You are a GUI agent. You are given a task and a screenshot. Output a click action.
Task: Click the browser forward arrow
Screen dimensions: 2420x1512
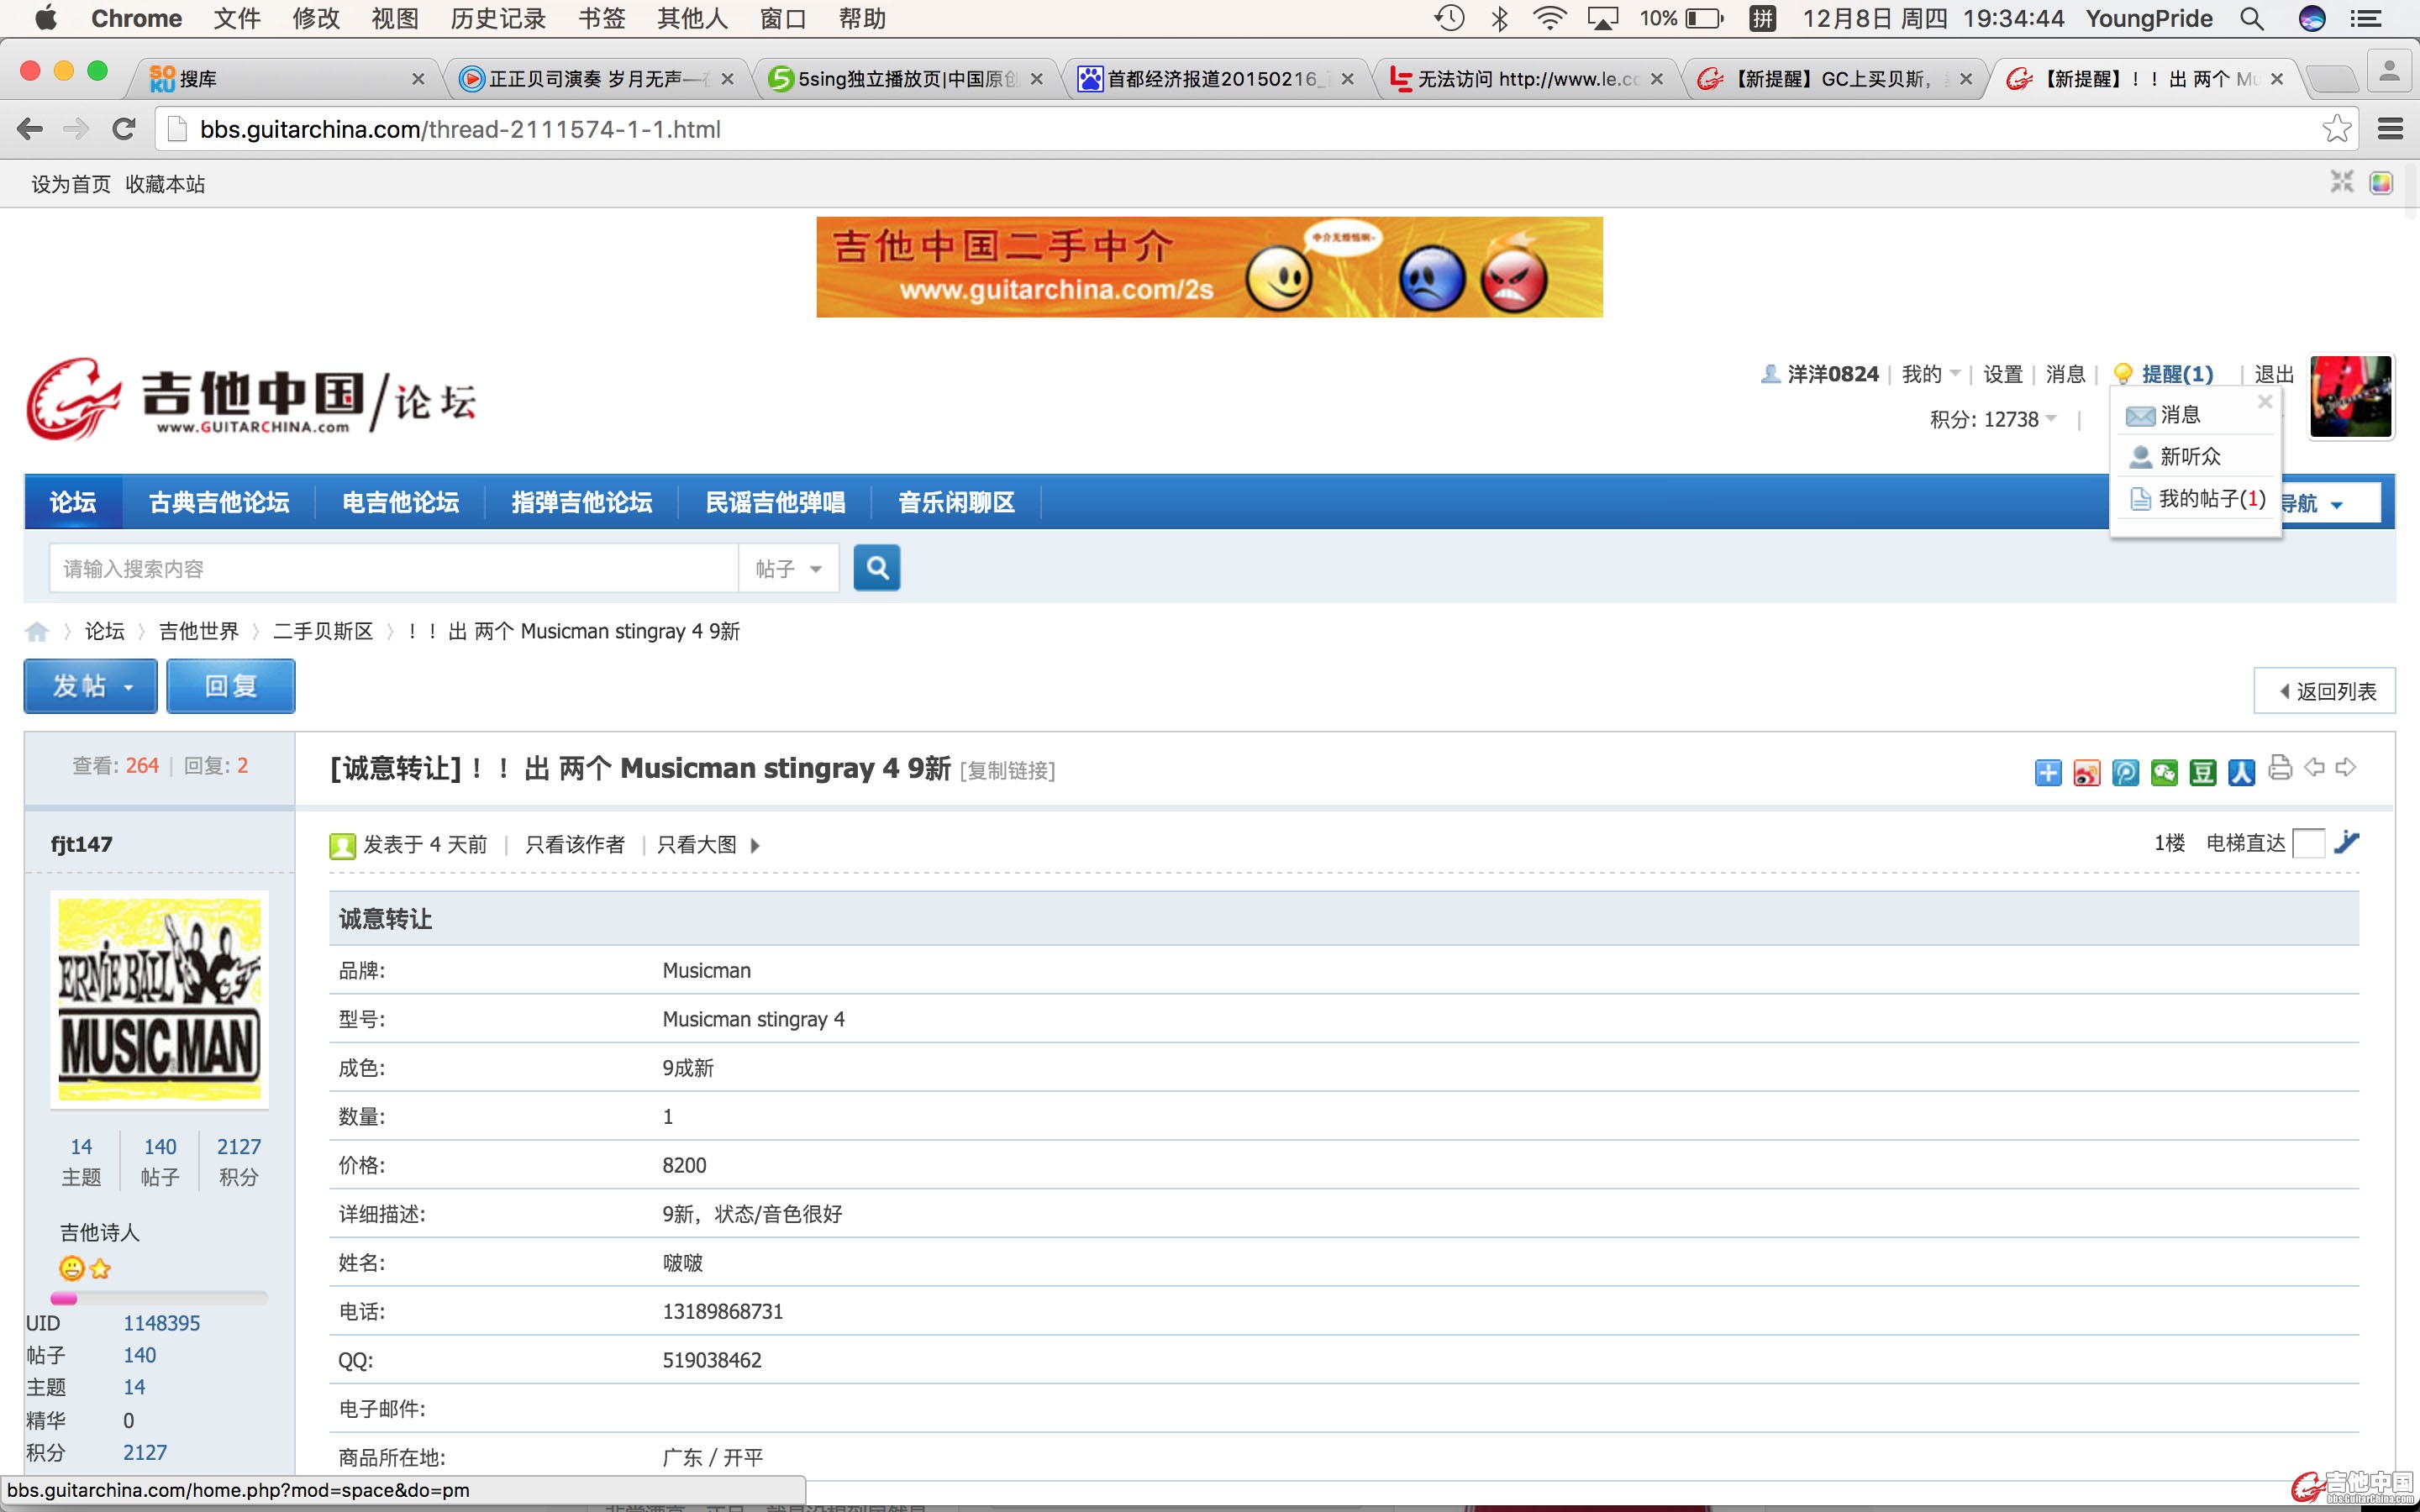(76, 129)
